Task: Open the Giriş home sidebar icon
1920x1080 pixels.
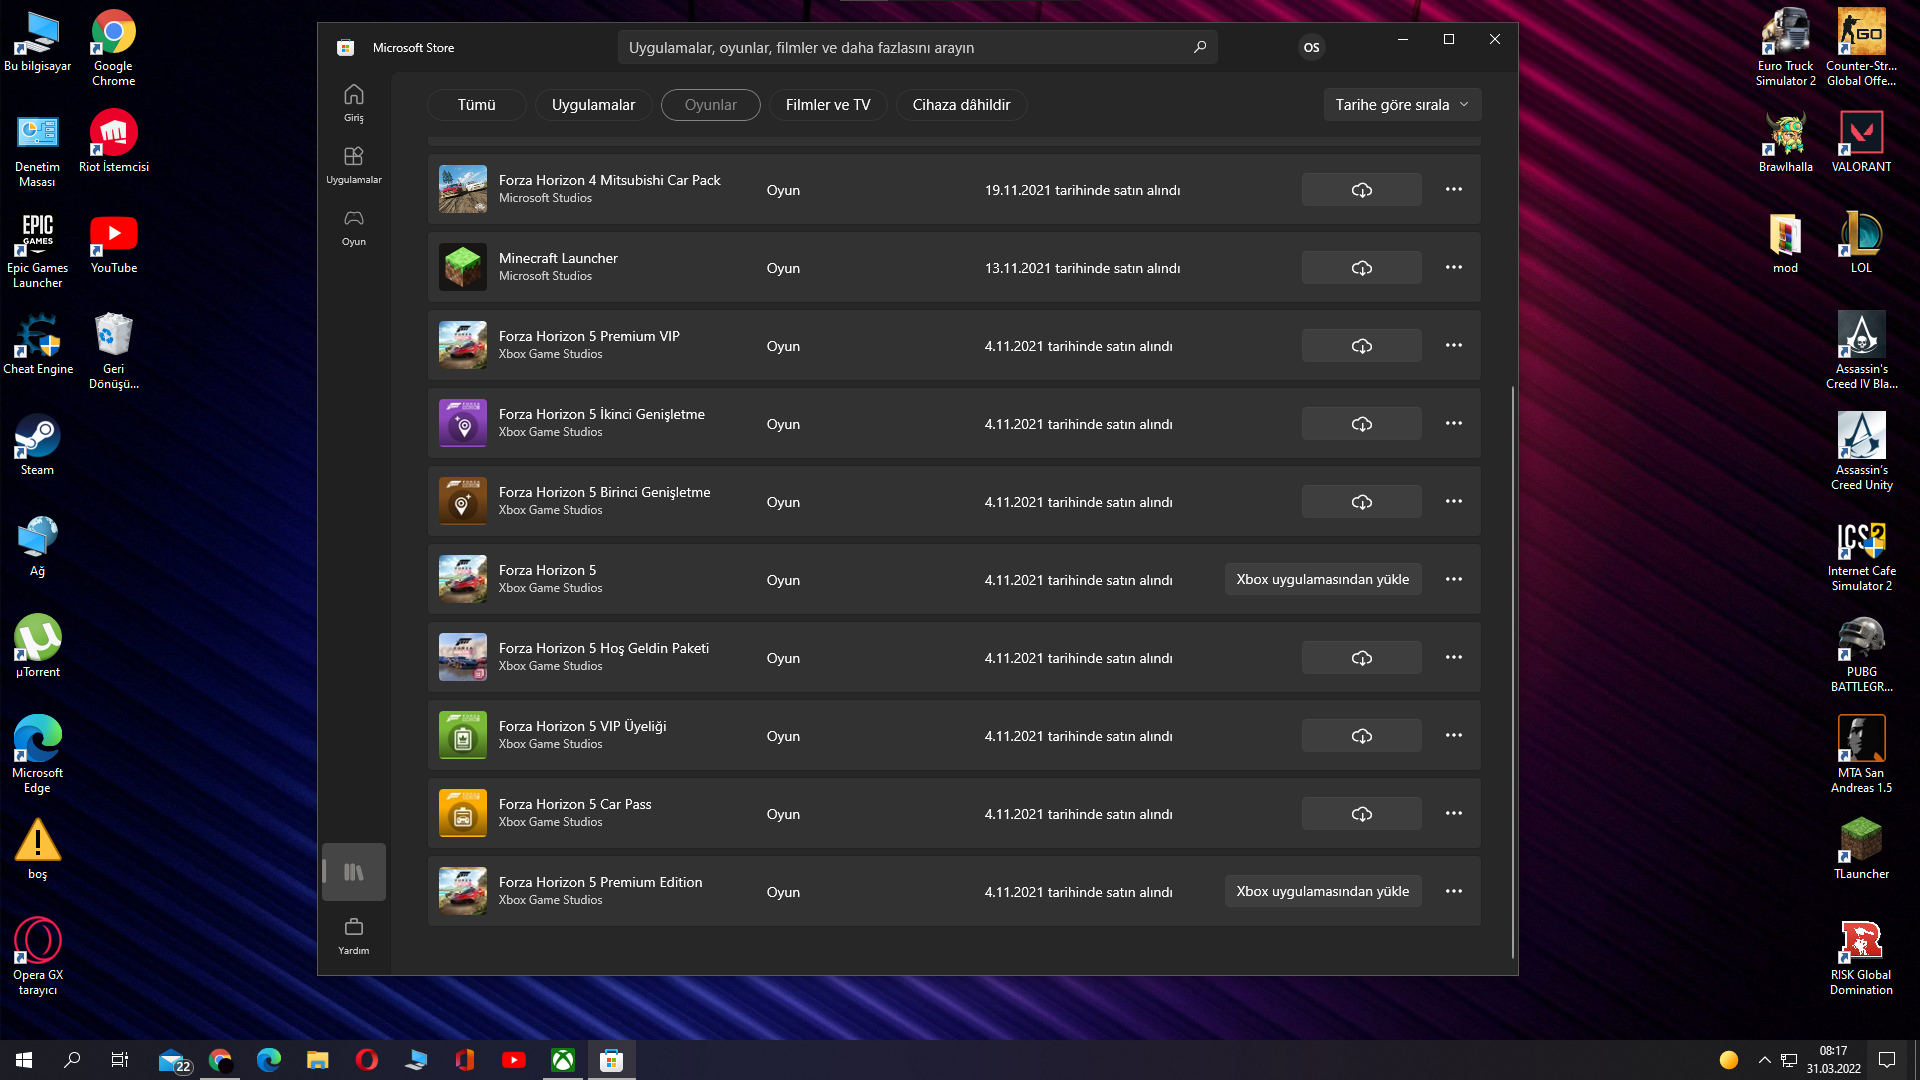Action: pos(354,103)
